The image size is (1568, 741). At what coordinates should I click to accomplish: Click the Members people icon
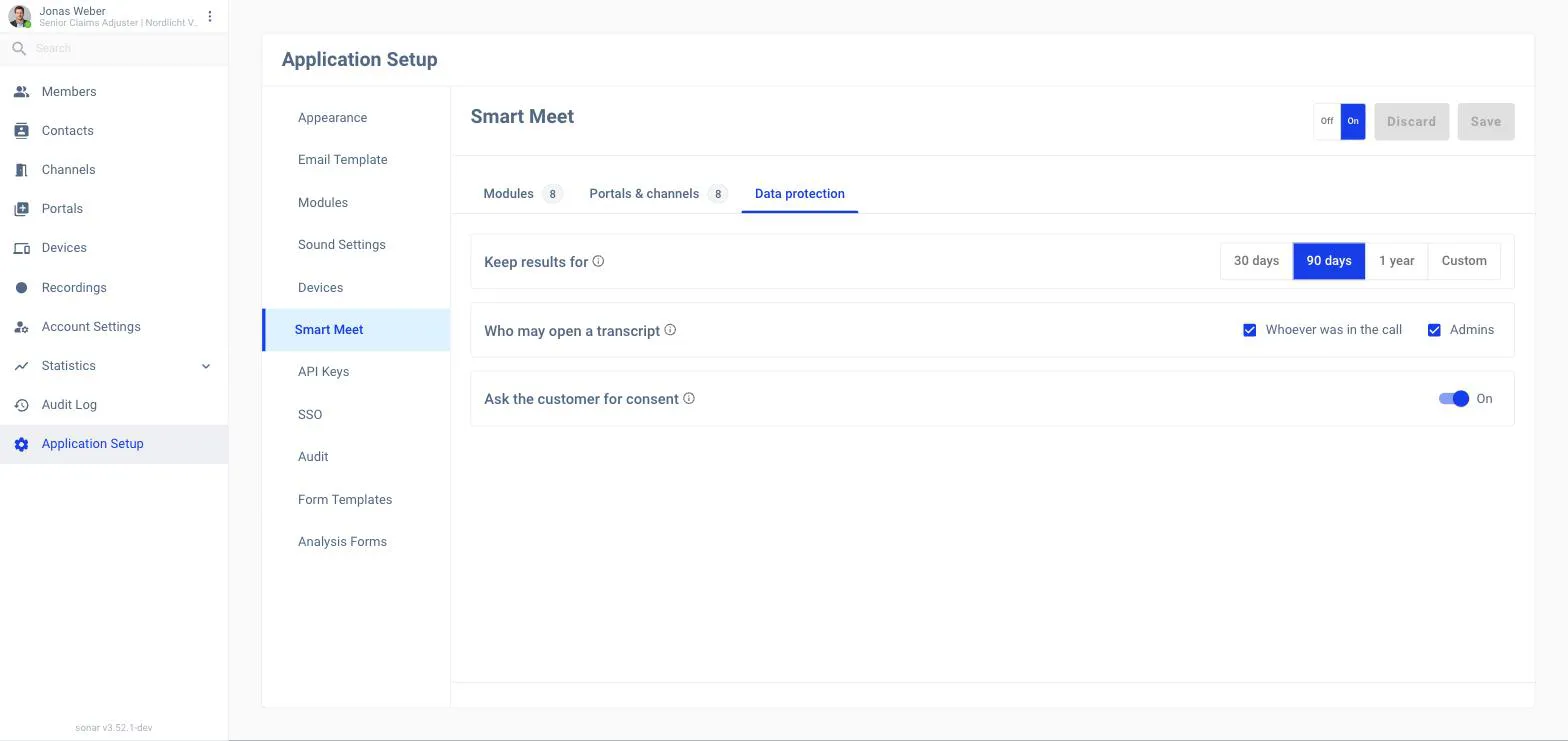(x=21, y=92)
